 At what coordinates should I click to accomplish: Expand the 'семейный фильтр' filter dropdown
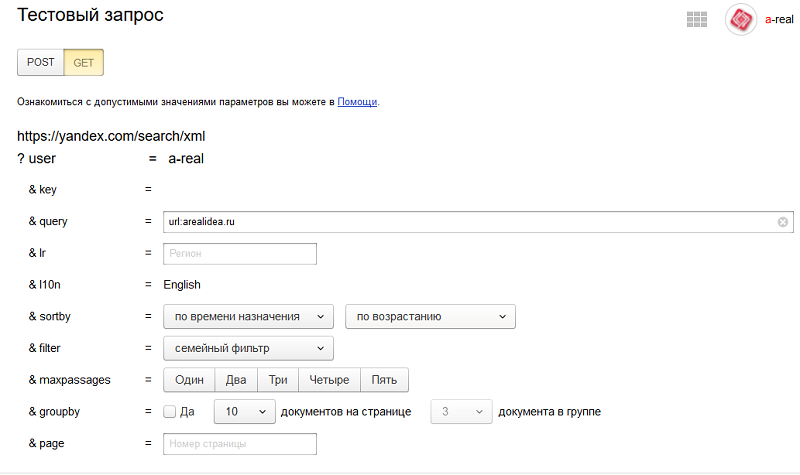248,348
